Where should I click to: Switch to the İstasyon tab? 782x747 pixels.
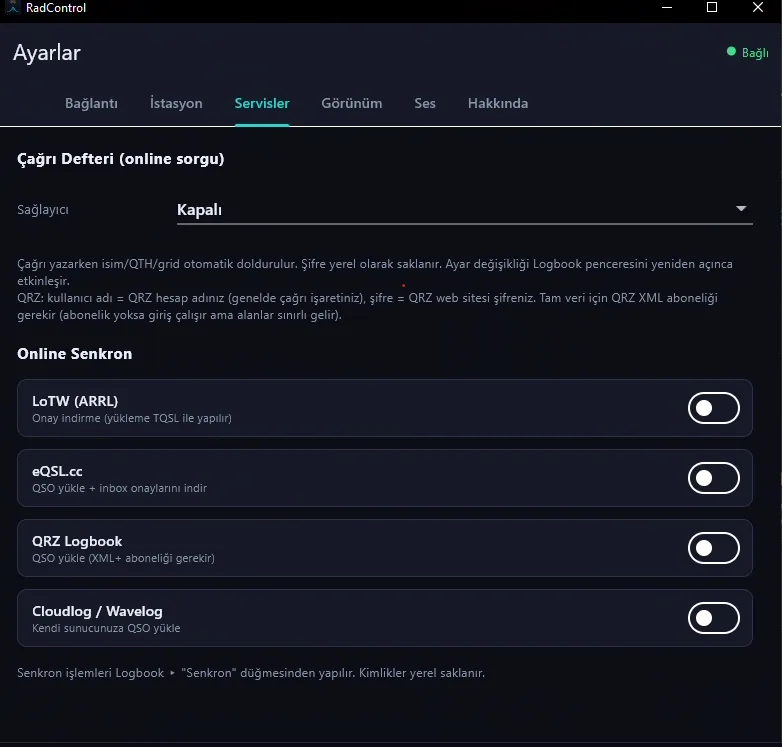coord(176,103)
